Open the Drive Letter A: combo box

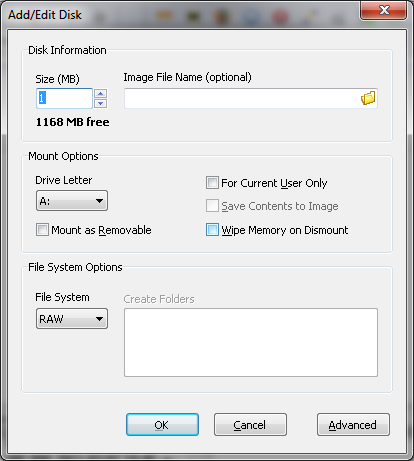click(x=72, y=201)
